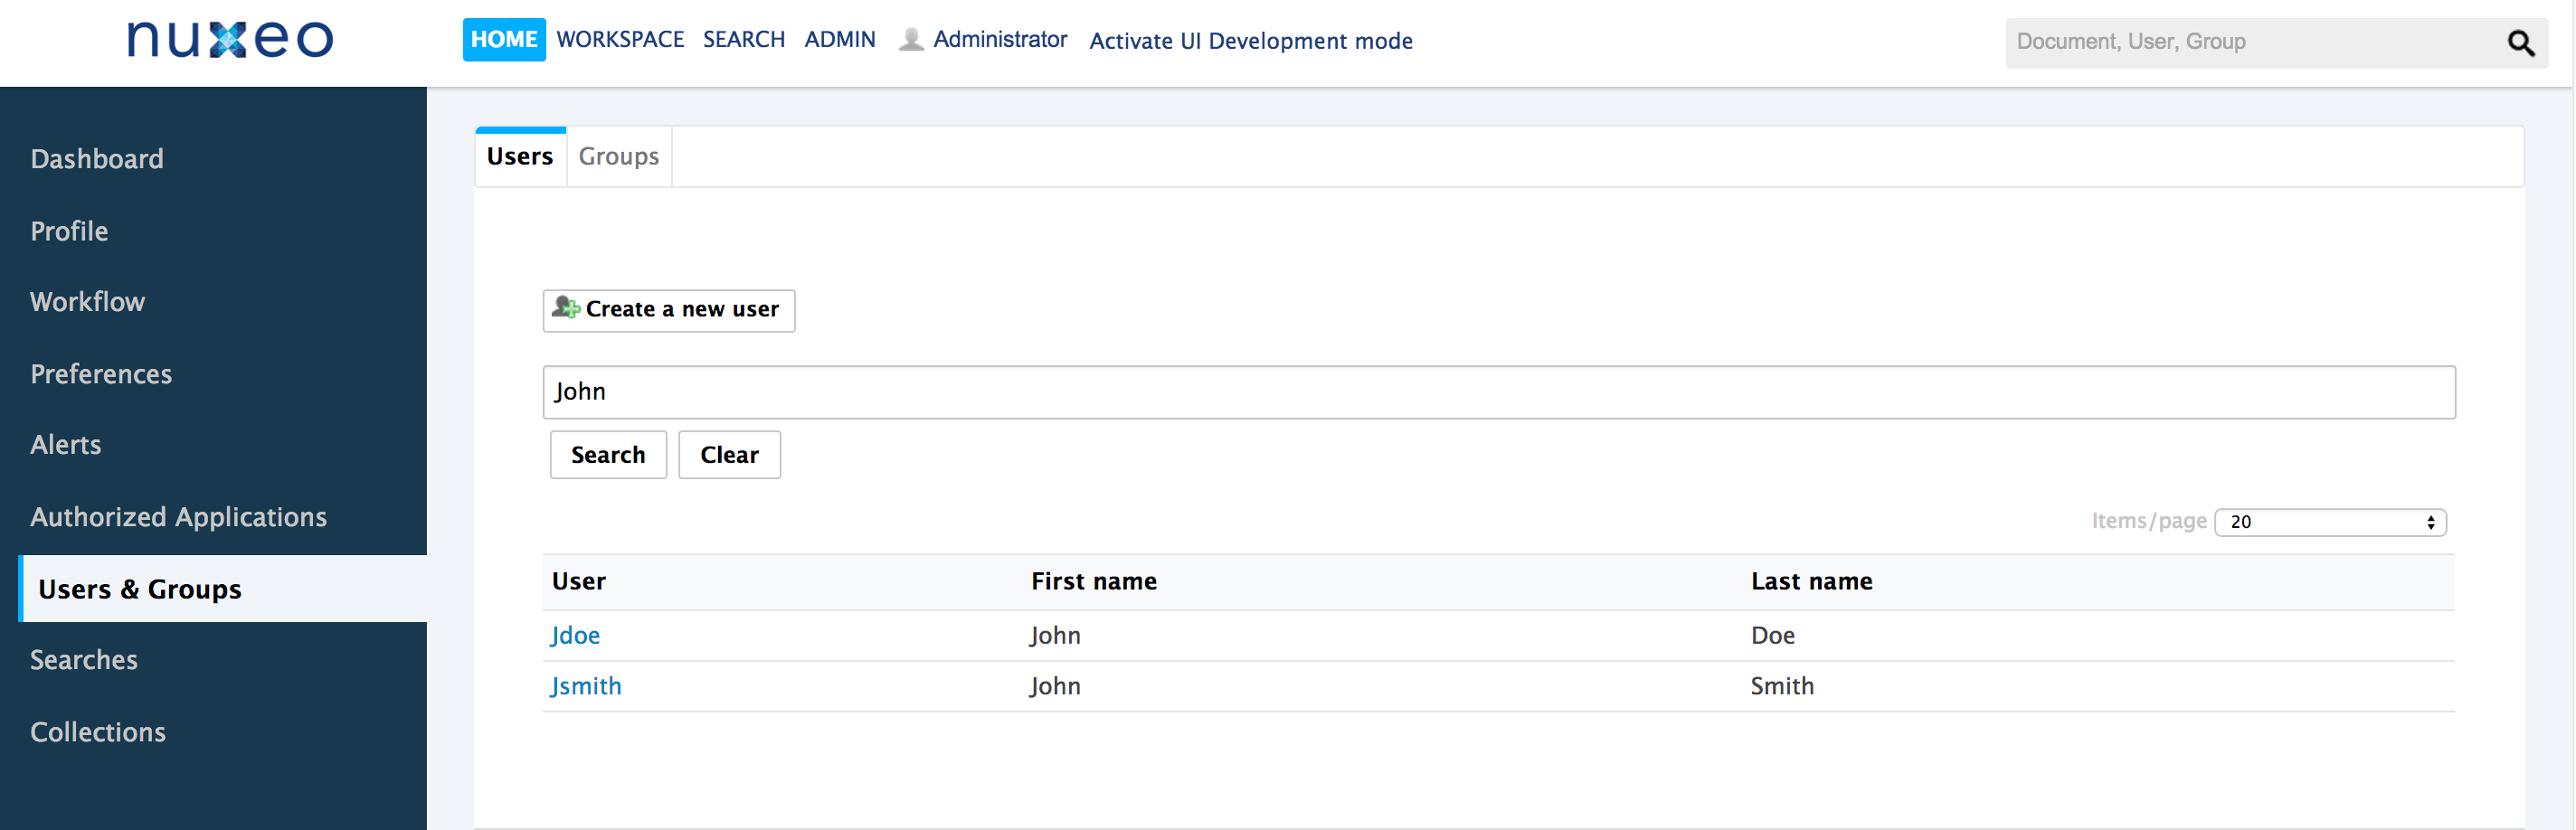This screenshot has width=2576, height=830.
Task: Select Users & Groups in sidebar
Action: tap(222, 589)
